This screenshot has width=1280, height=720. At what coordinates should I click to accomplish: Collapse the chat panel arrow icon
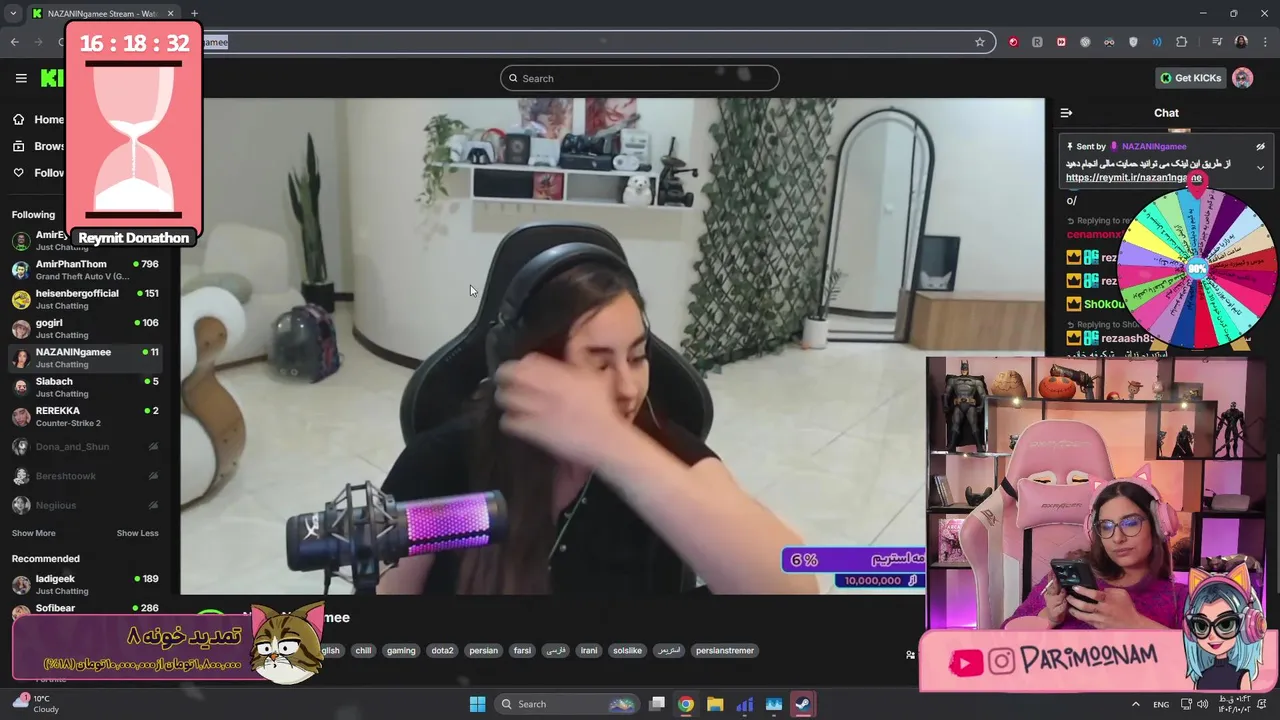tap(1066, 113)
